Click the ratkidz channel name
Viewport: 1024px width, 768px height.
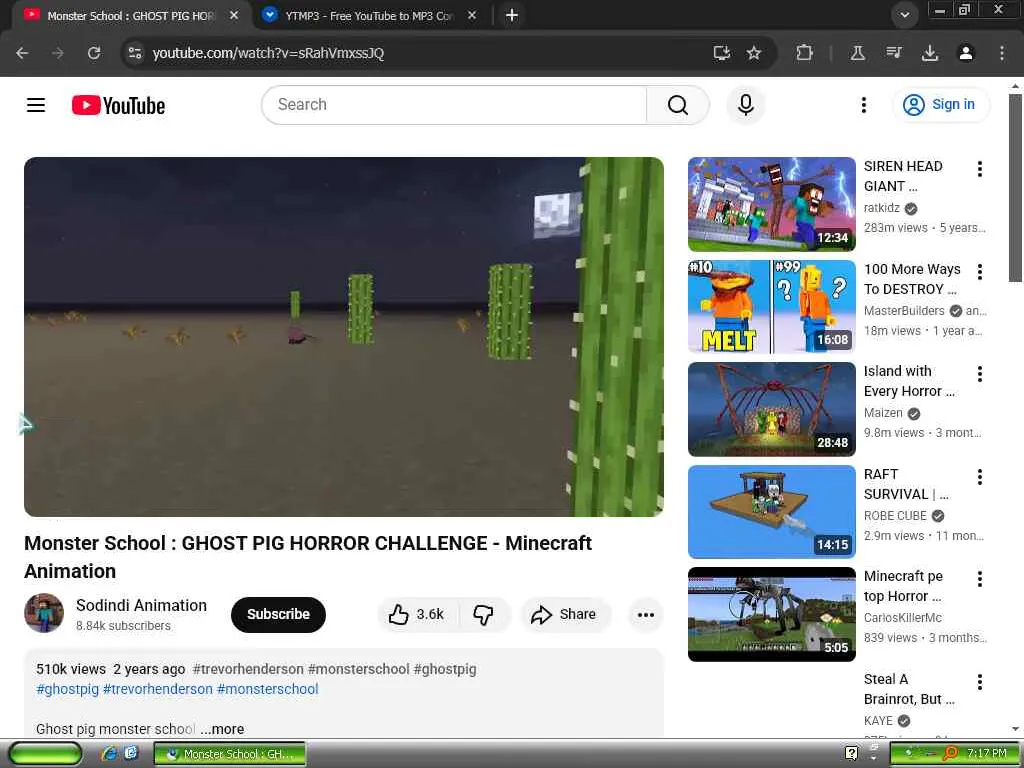tap(882, 208)
